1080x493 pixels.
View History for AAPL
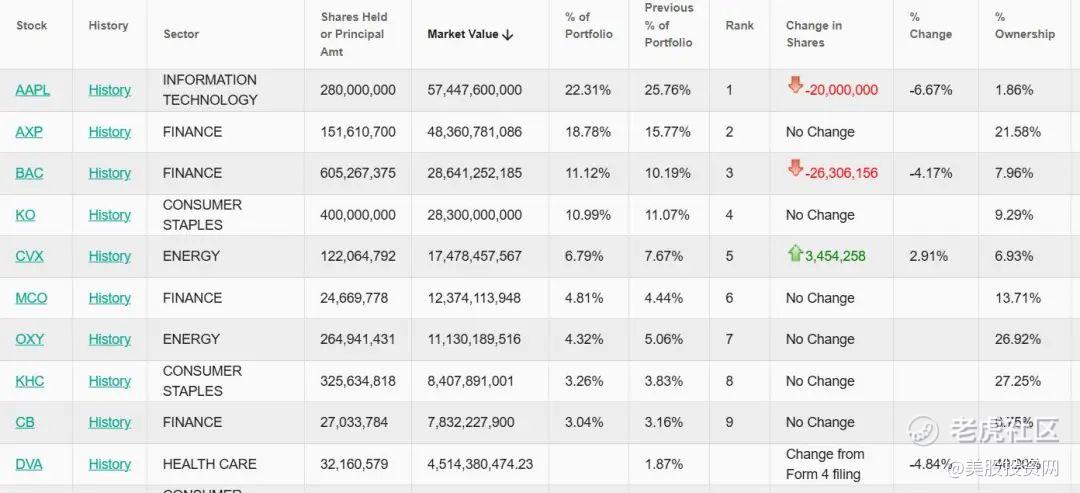109,90
